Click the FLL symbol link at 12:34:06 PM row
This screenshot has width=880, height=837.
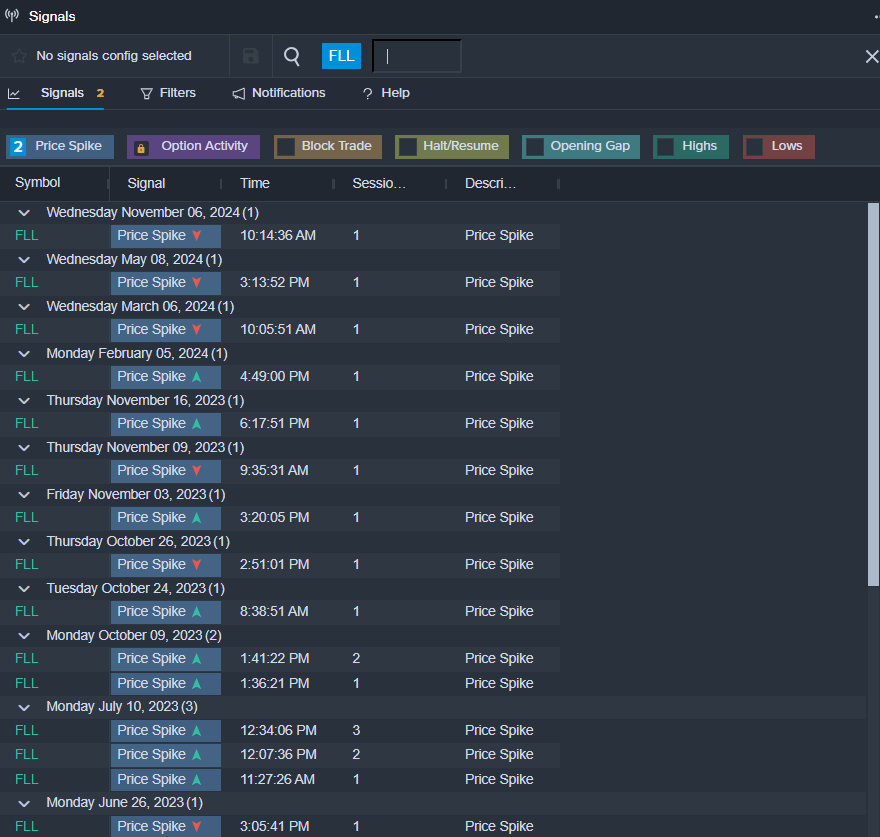26,731
